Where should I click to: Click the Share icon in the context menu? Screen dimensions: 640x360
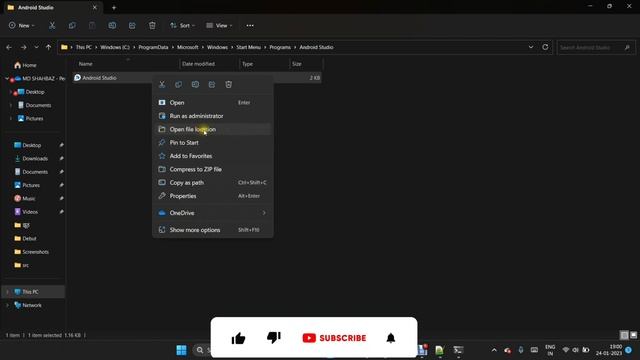pos(212,84)
